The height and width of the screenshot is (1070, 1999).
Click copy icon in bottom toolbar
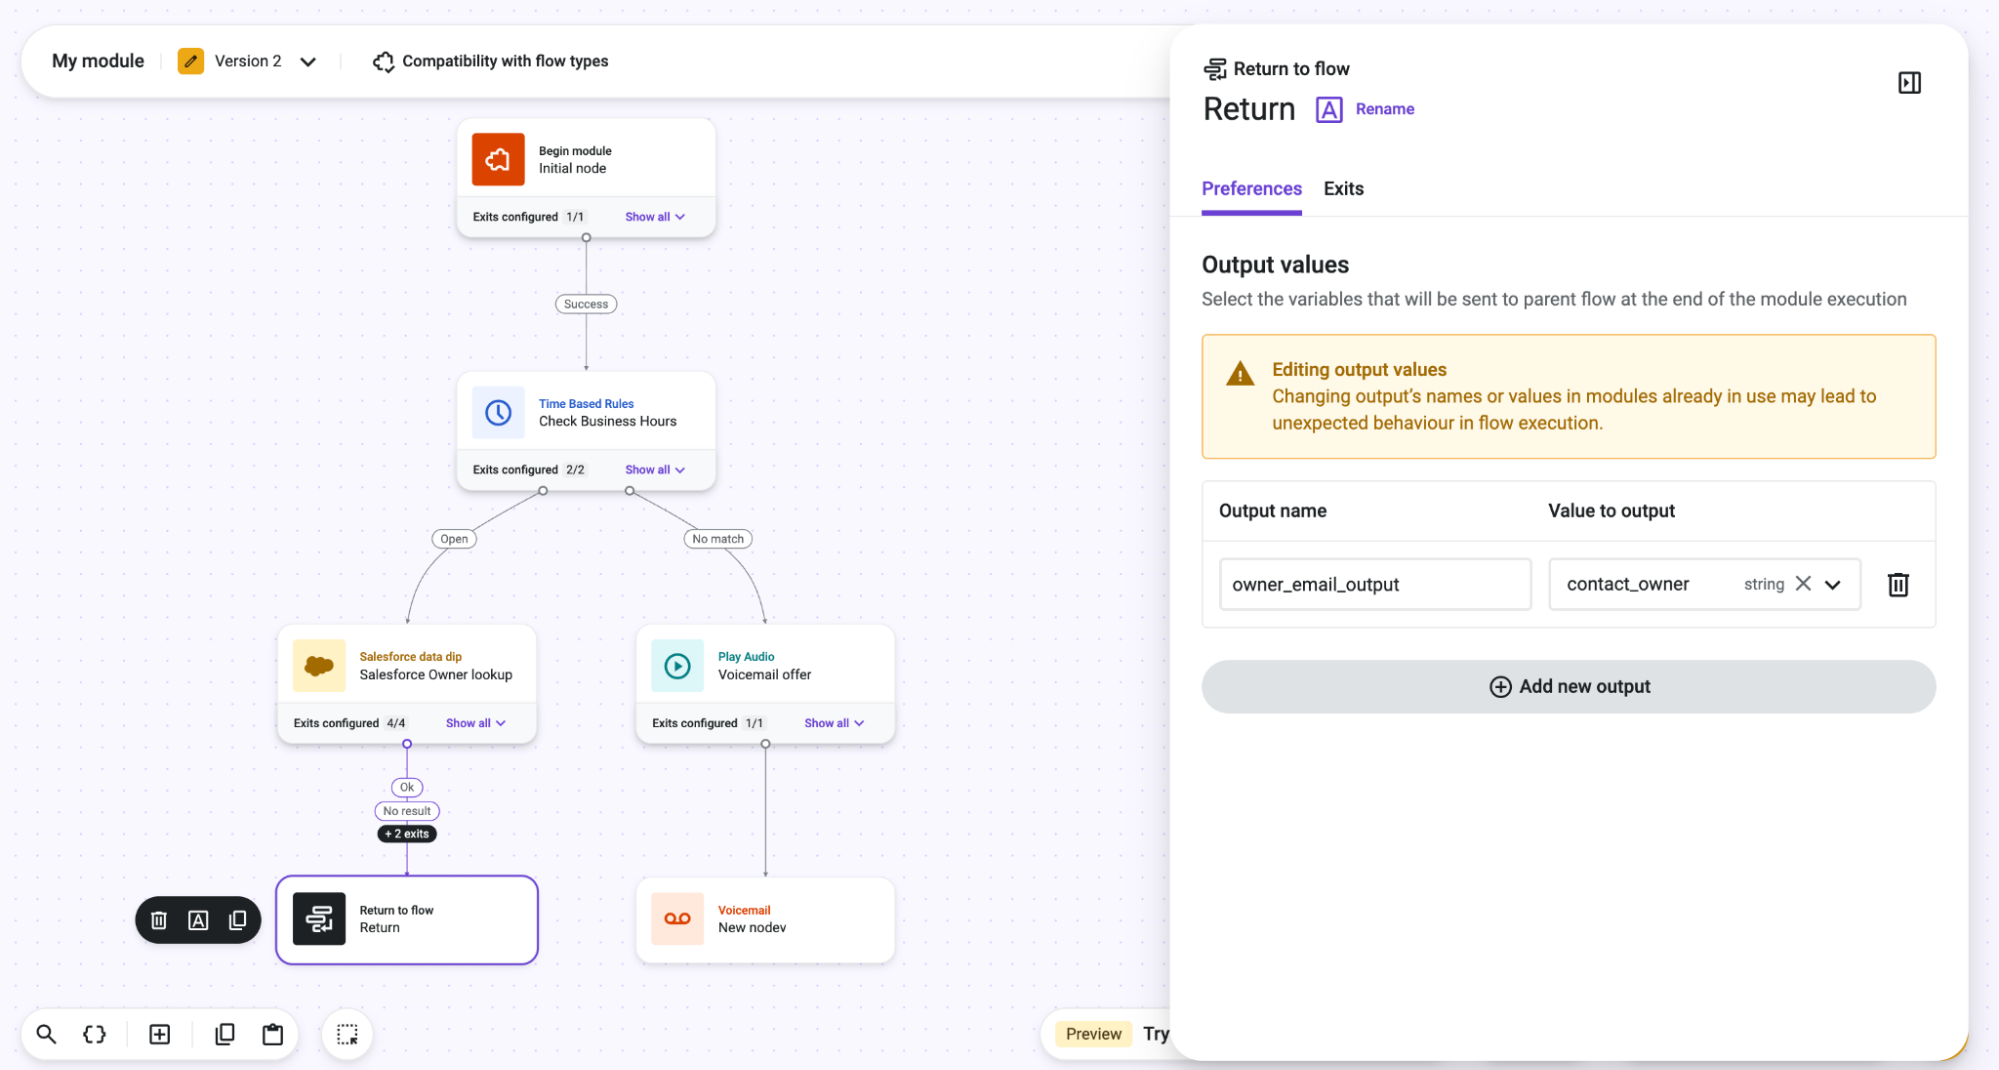tap(225, 1034)
